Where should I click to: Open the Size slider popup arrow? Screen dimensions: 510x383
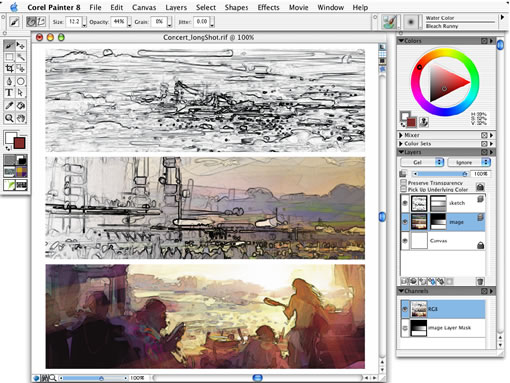(x=84, y=22)
